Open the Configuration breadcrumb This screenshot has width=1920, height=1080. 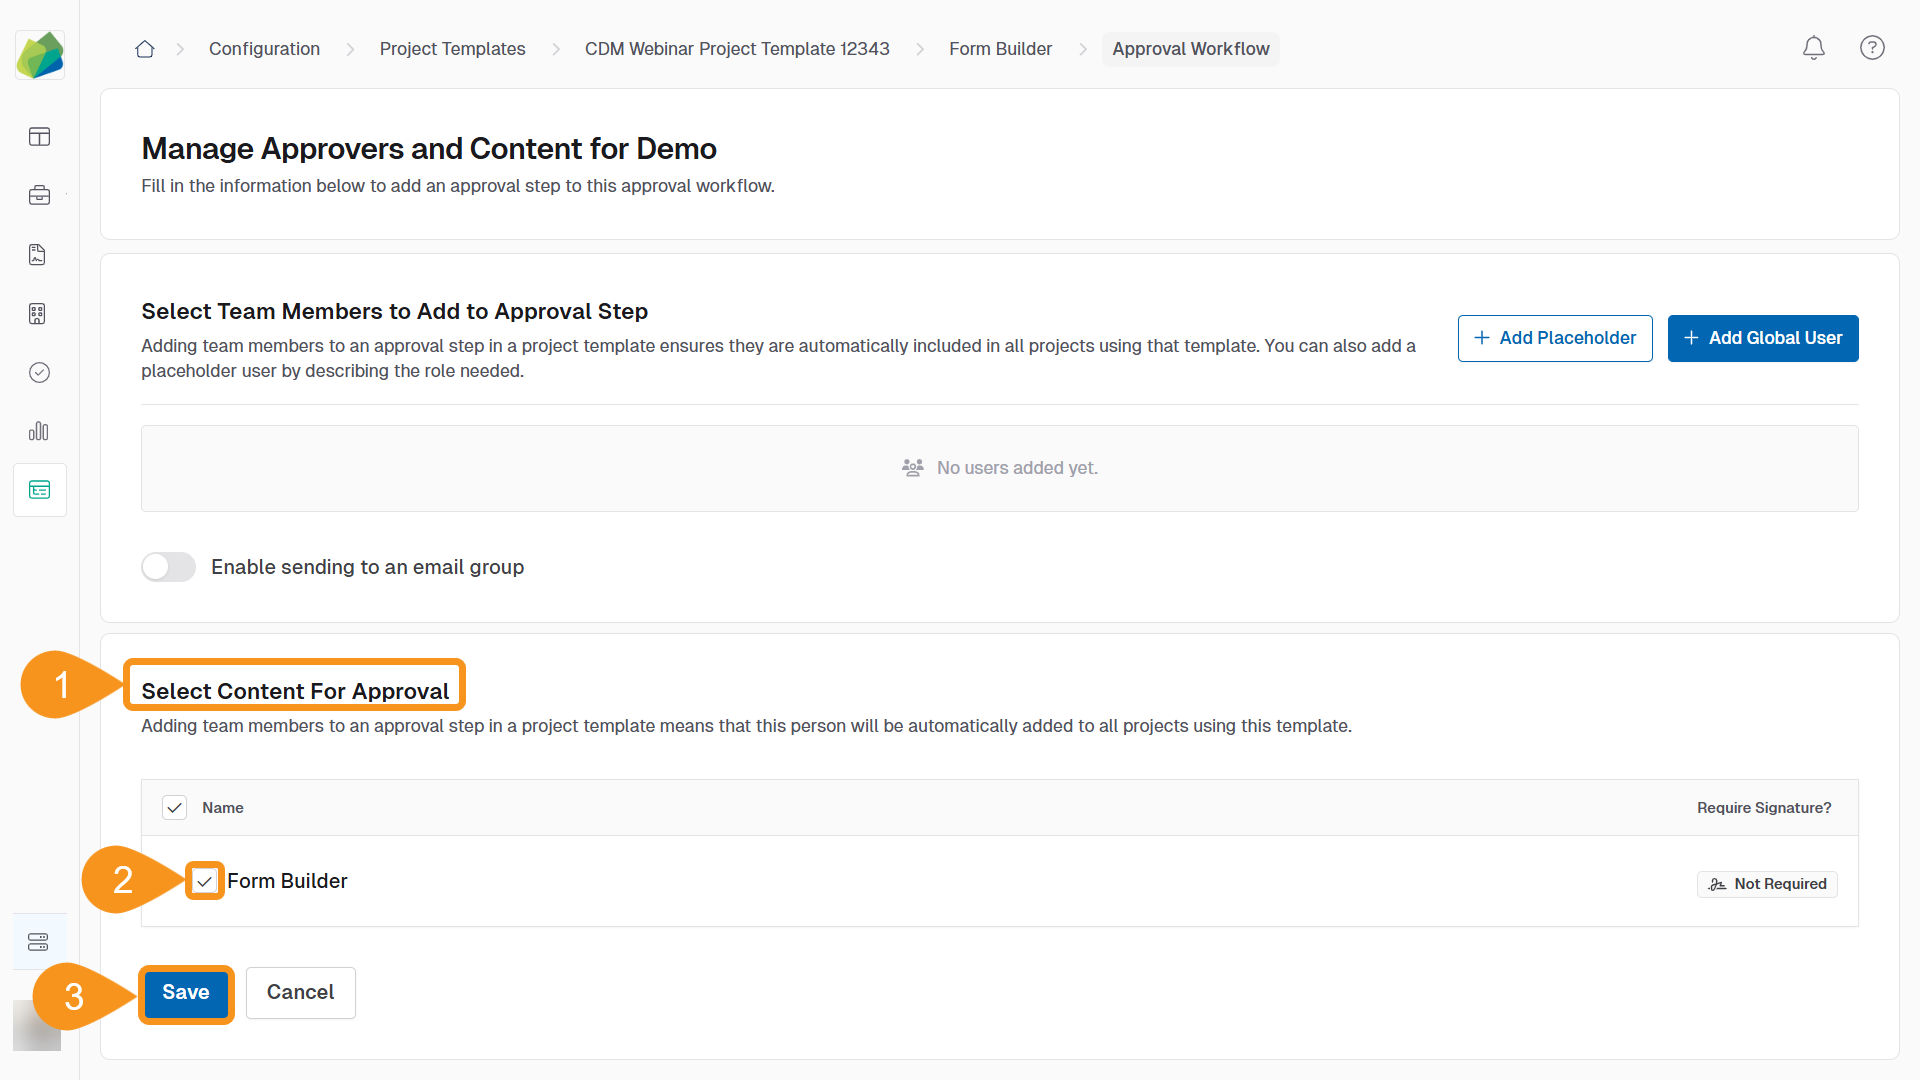coord(263,48)
